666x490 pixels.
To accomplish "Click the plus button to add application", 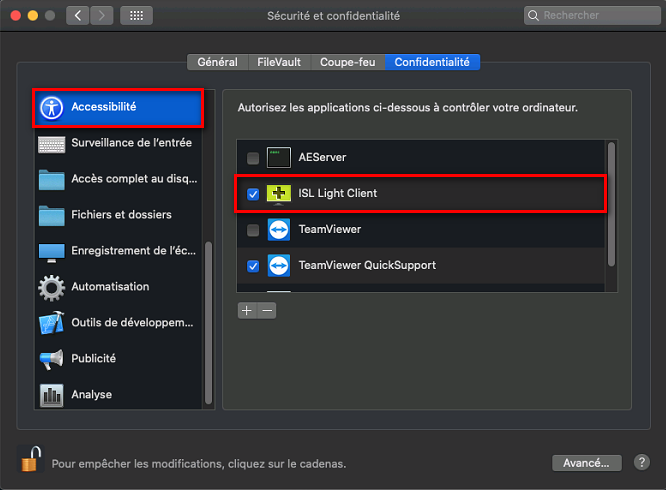I will click(247, 310).
